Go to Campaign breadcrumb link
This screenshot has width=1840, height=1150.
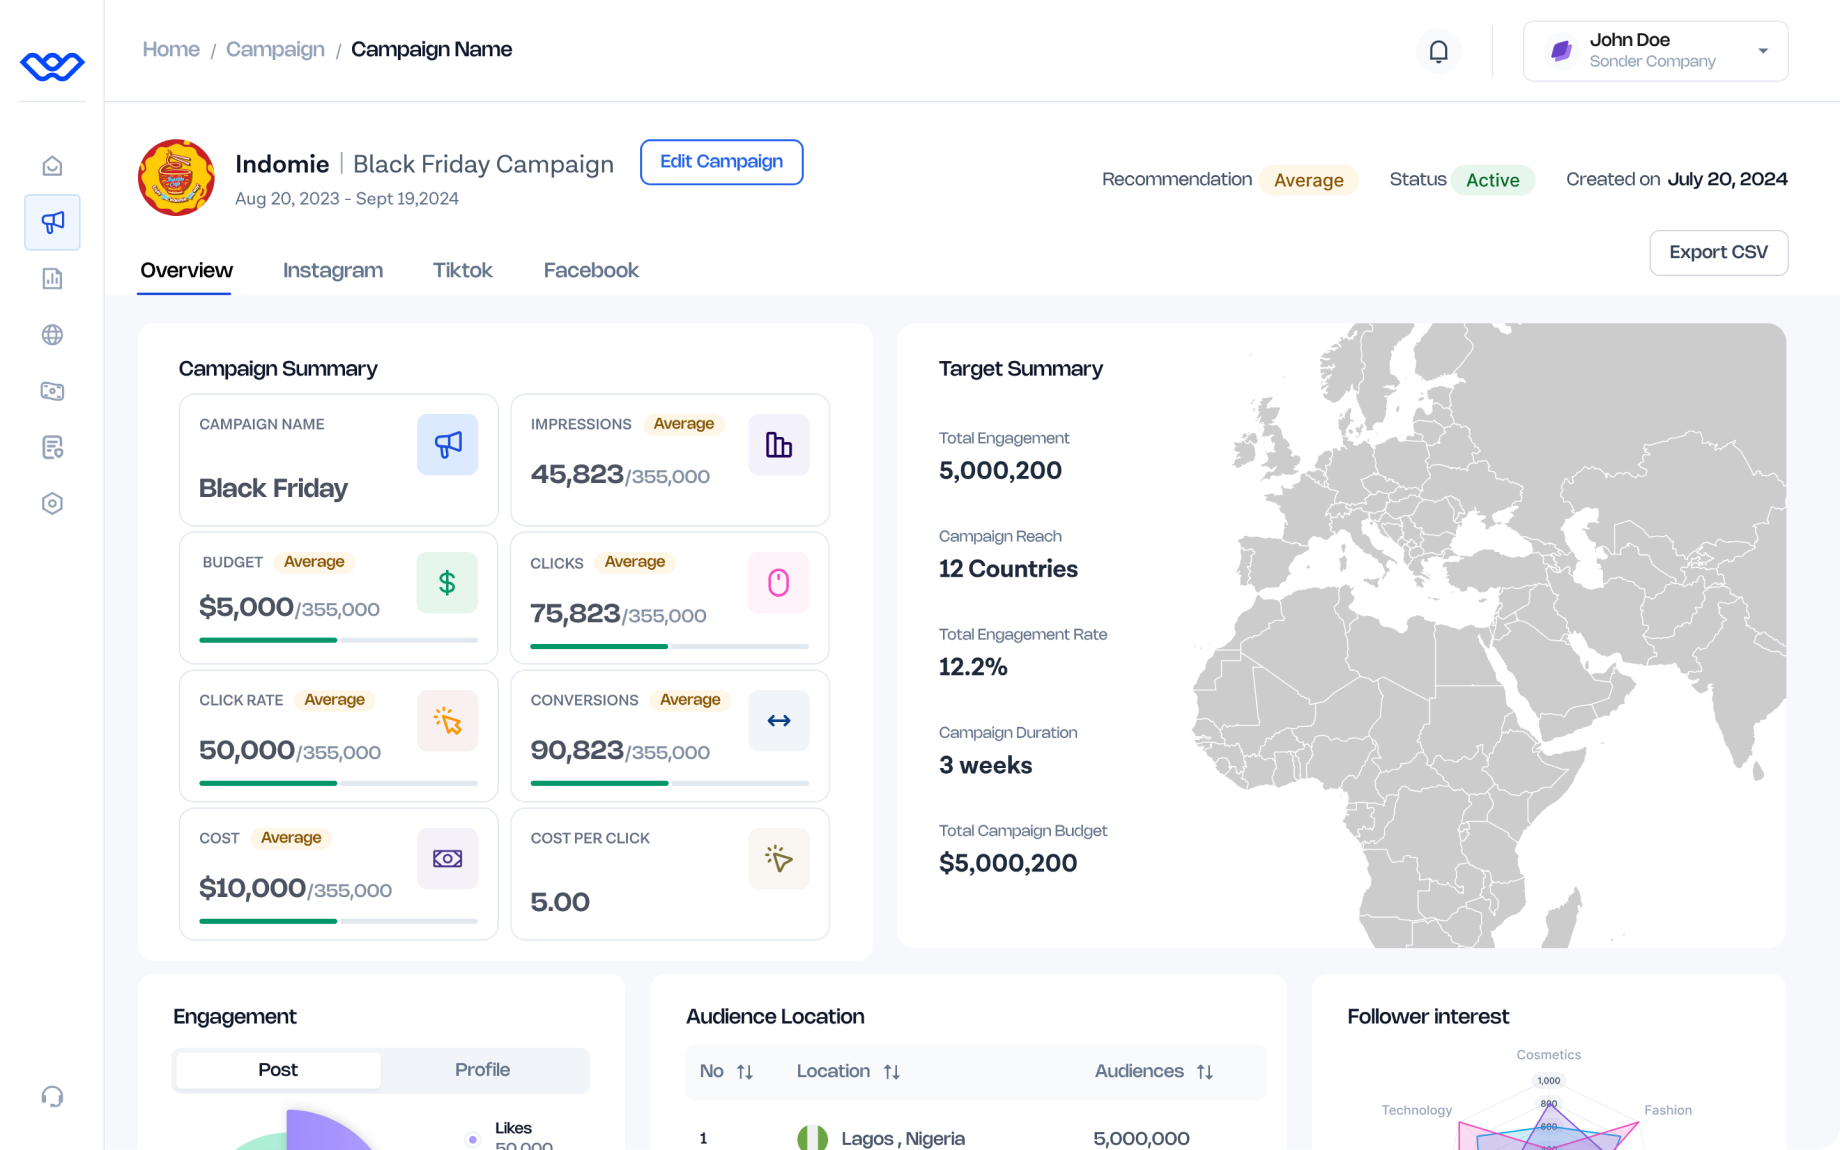pyautogui.click(x=275, y=49)
